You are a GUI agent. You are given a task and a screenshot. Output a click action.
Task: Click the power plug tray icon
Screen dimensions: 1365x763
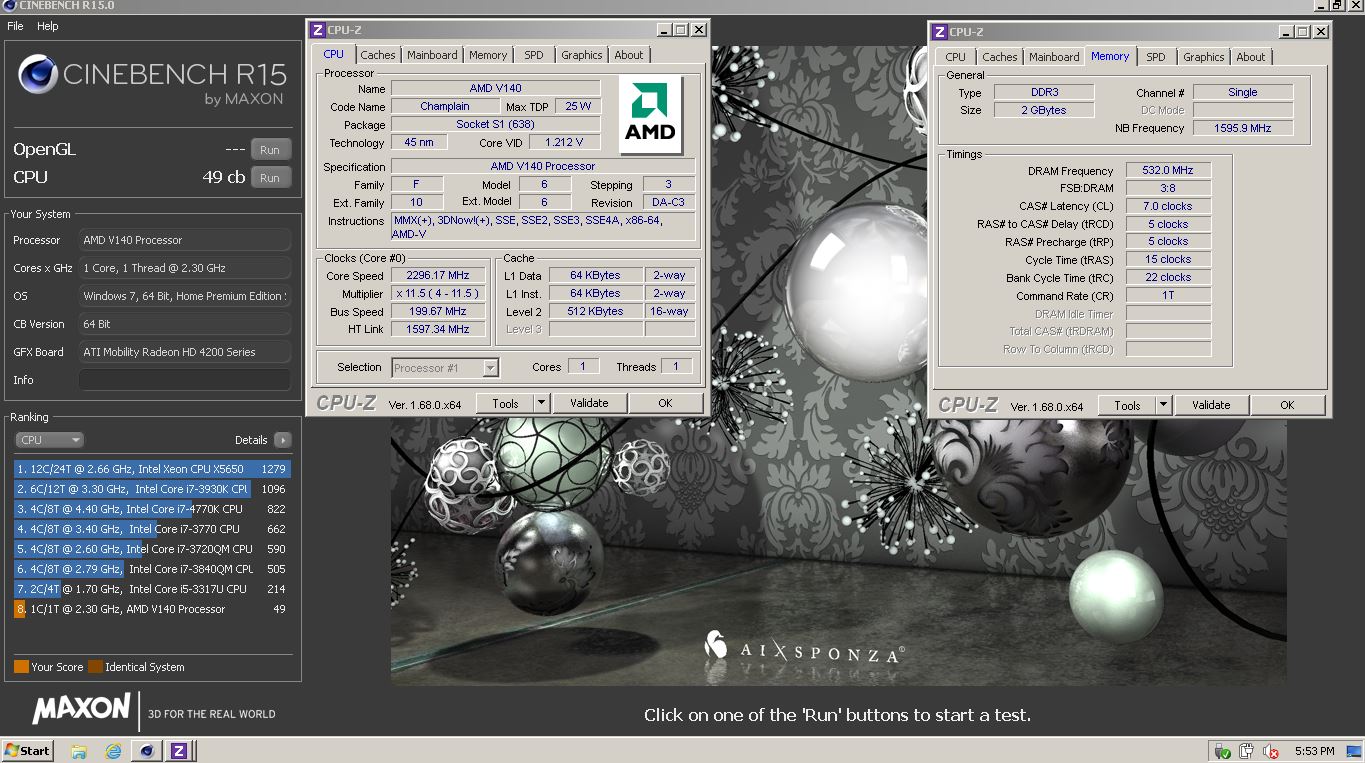coord(1247,751)
